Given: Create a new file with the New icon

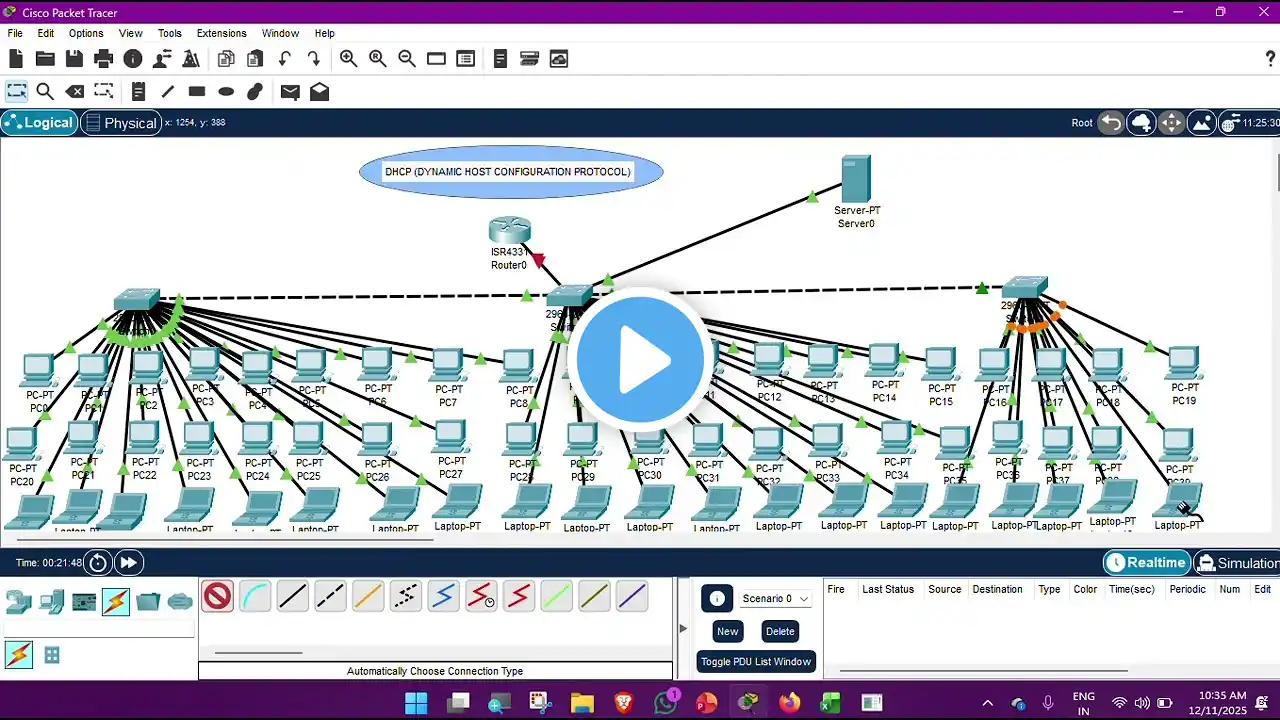Looking at the screenshot, I should pos(16,59).
